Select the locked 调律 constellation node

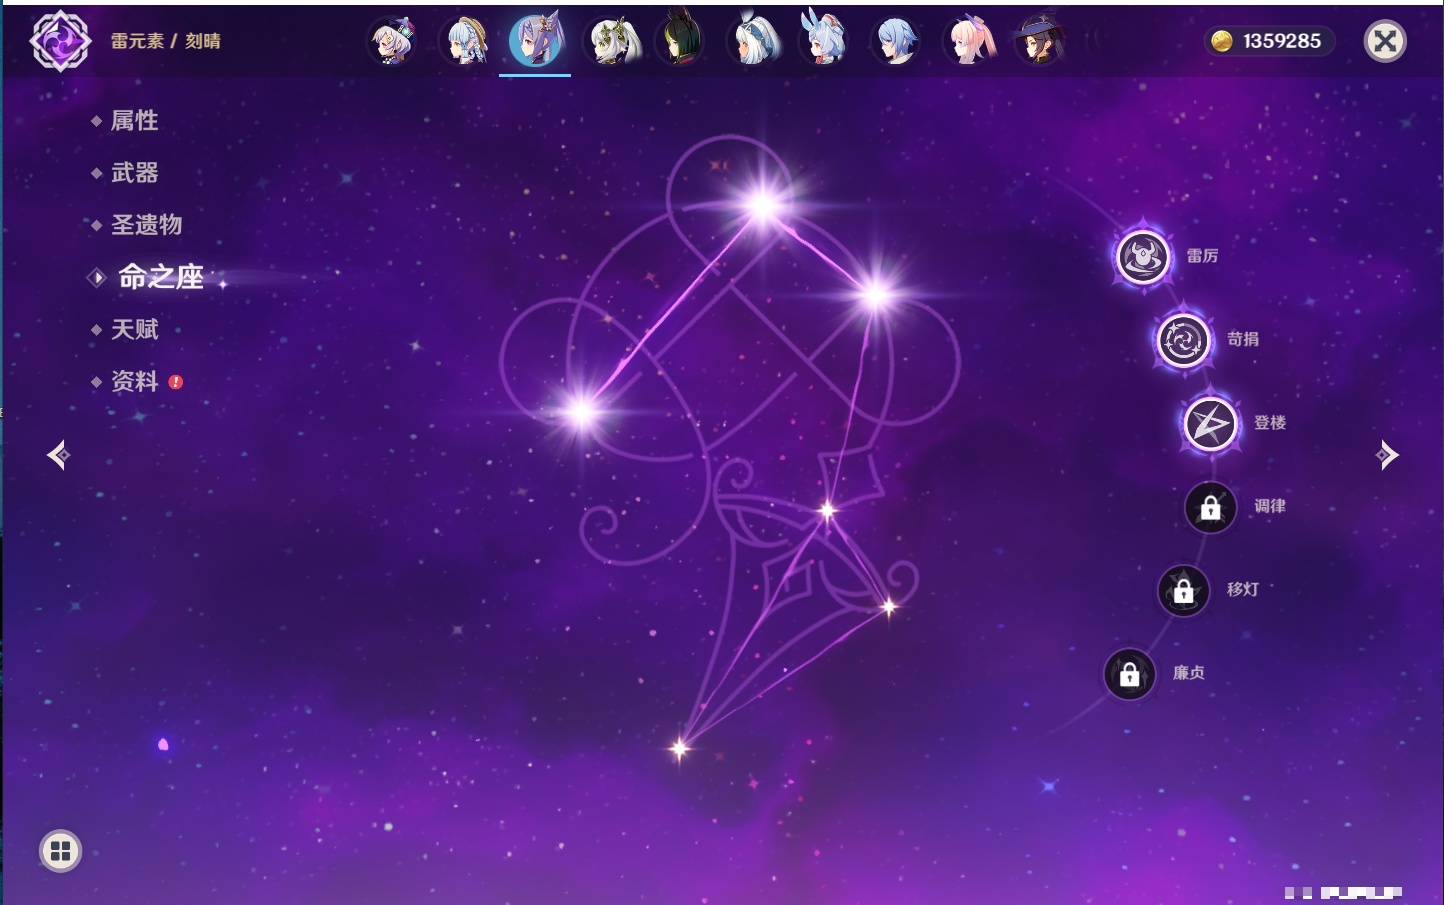1210,507
